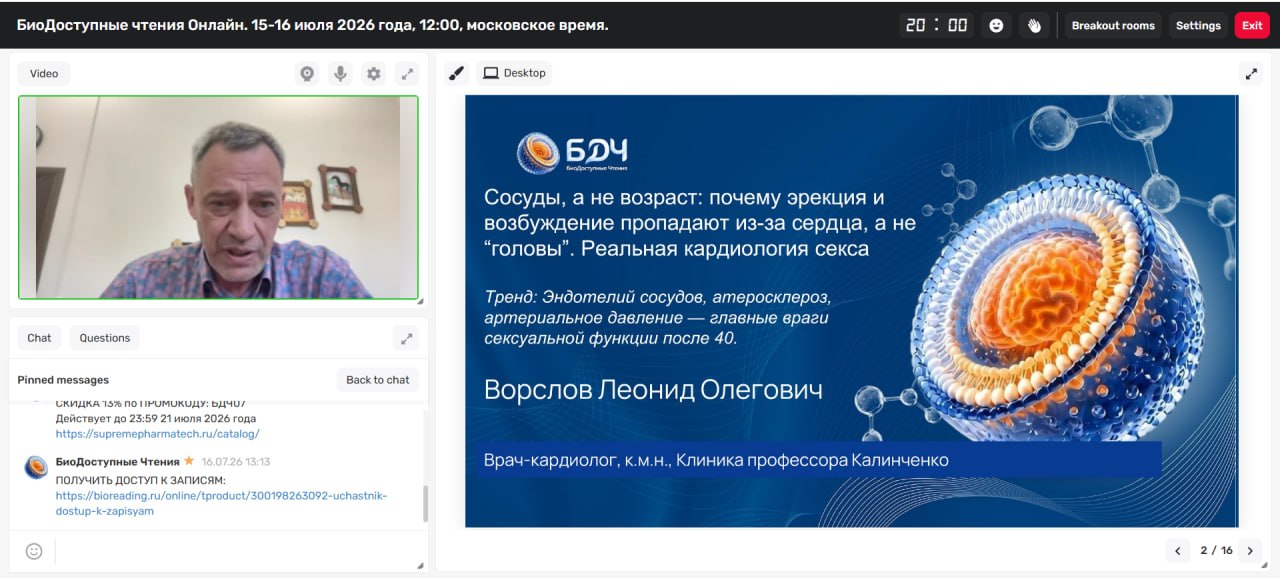Open bioreading.ru access link
This screenshot has width=1280, height=578.
click(x=221, y=503)
